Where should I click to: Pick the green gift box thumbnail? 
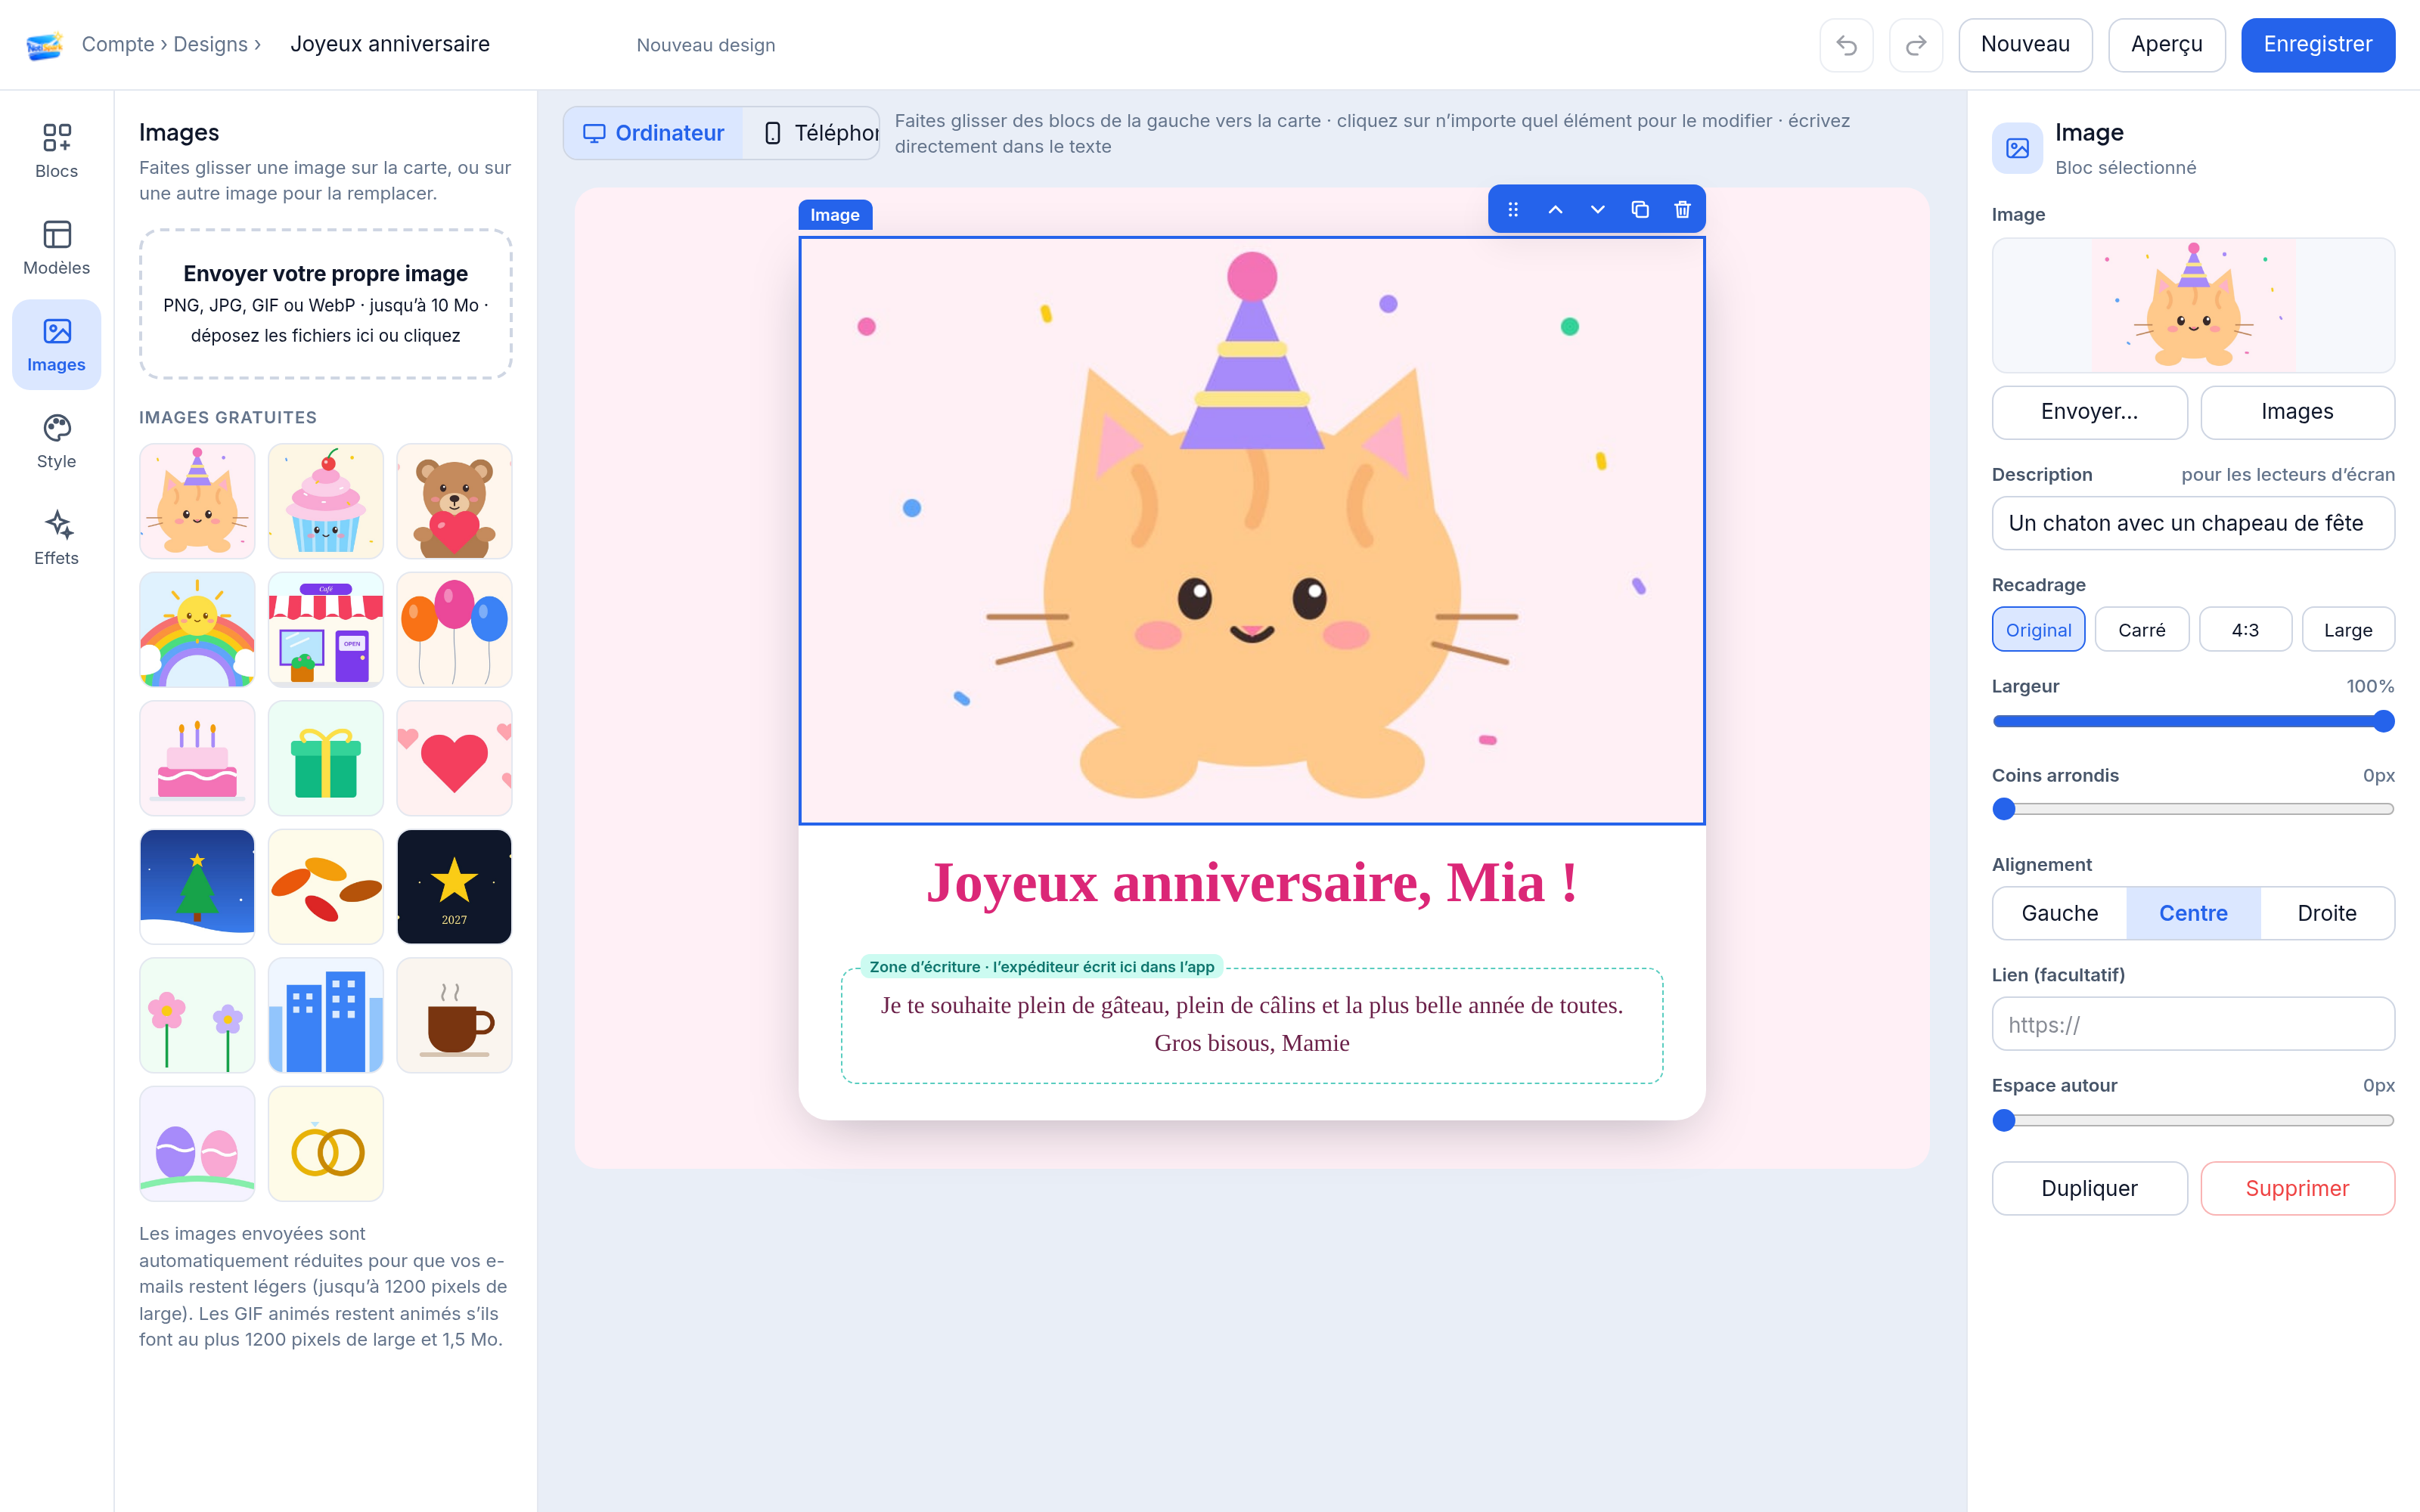tap(325, 758)
